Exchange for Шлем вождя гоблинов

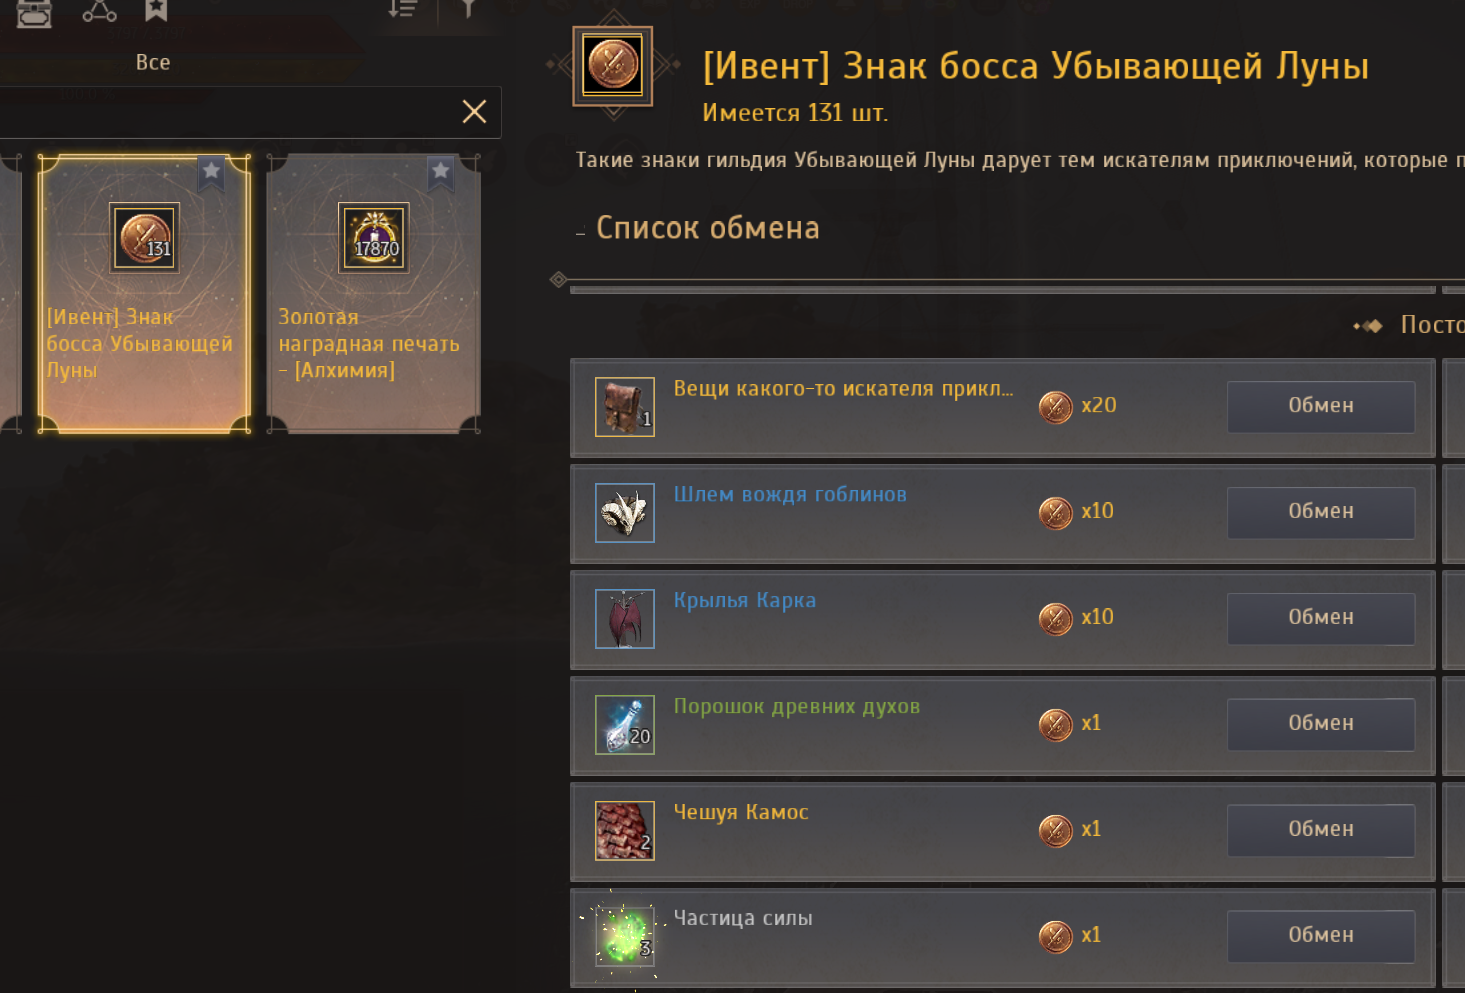[1321, 512]
